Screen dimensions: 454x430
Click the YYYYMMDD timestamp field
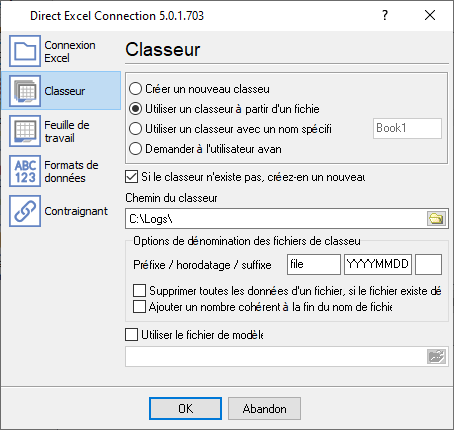(378, 264)
